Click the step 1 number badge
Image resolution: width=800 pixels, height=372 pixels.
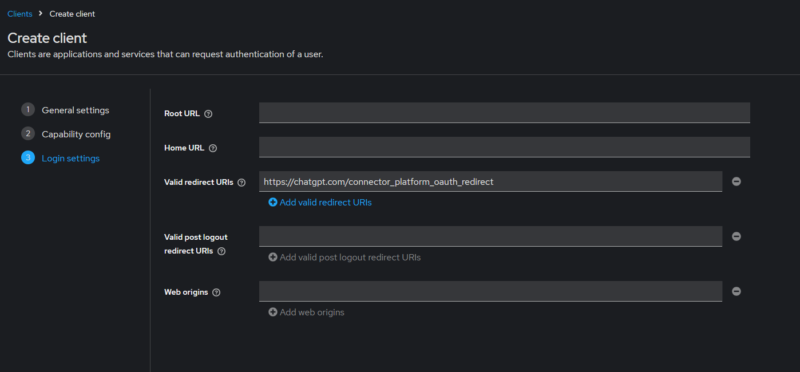click(x=28, y=110)
